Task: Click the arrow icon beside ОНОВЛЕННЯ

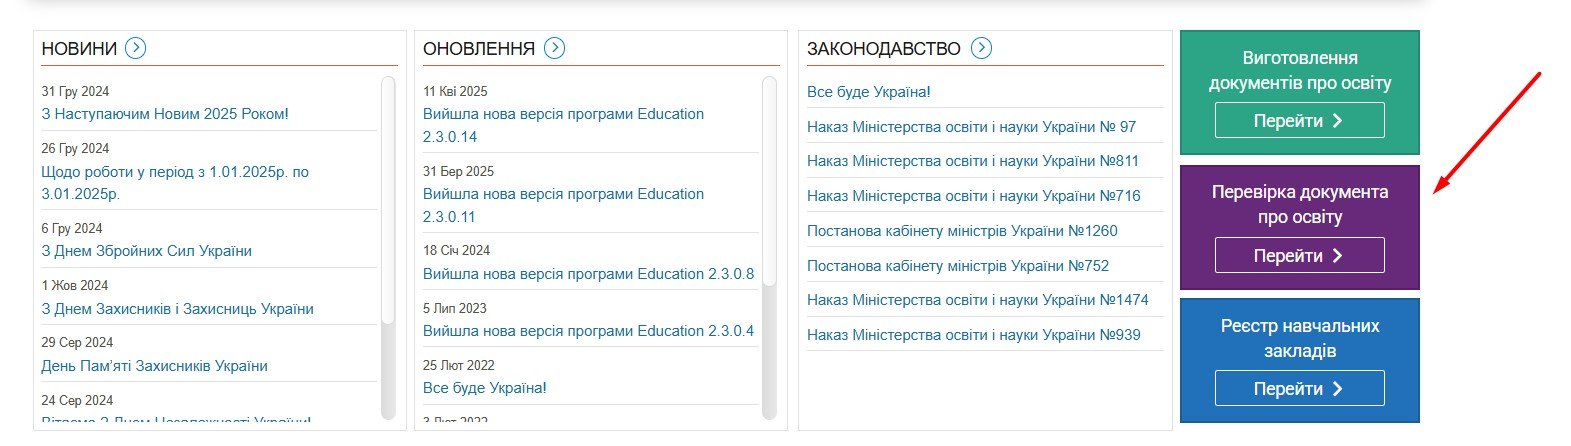Action: click(554, 48)
